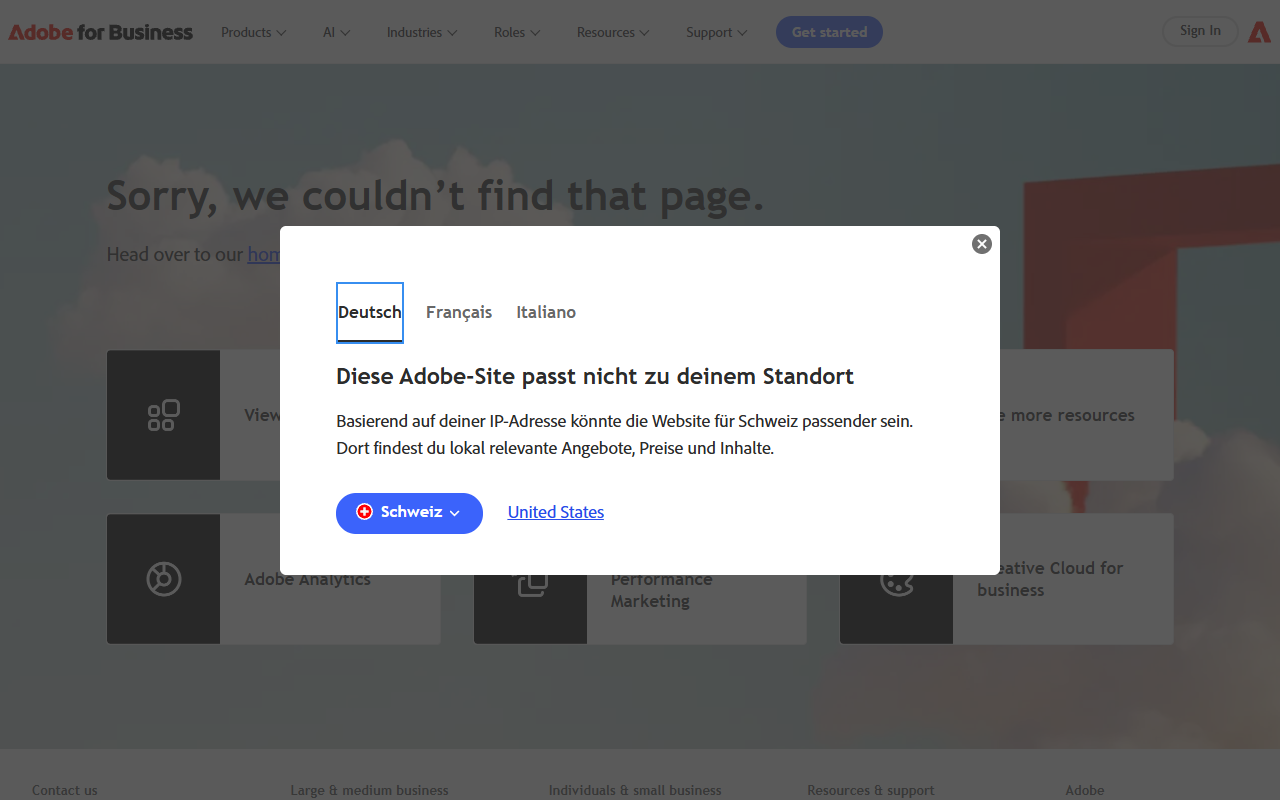Follow the United States link
The image size is (1280, 800).
[556, 512]
